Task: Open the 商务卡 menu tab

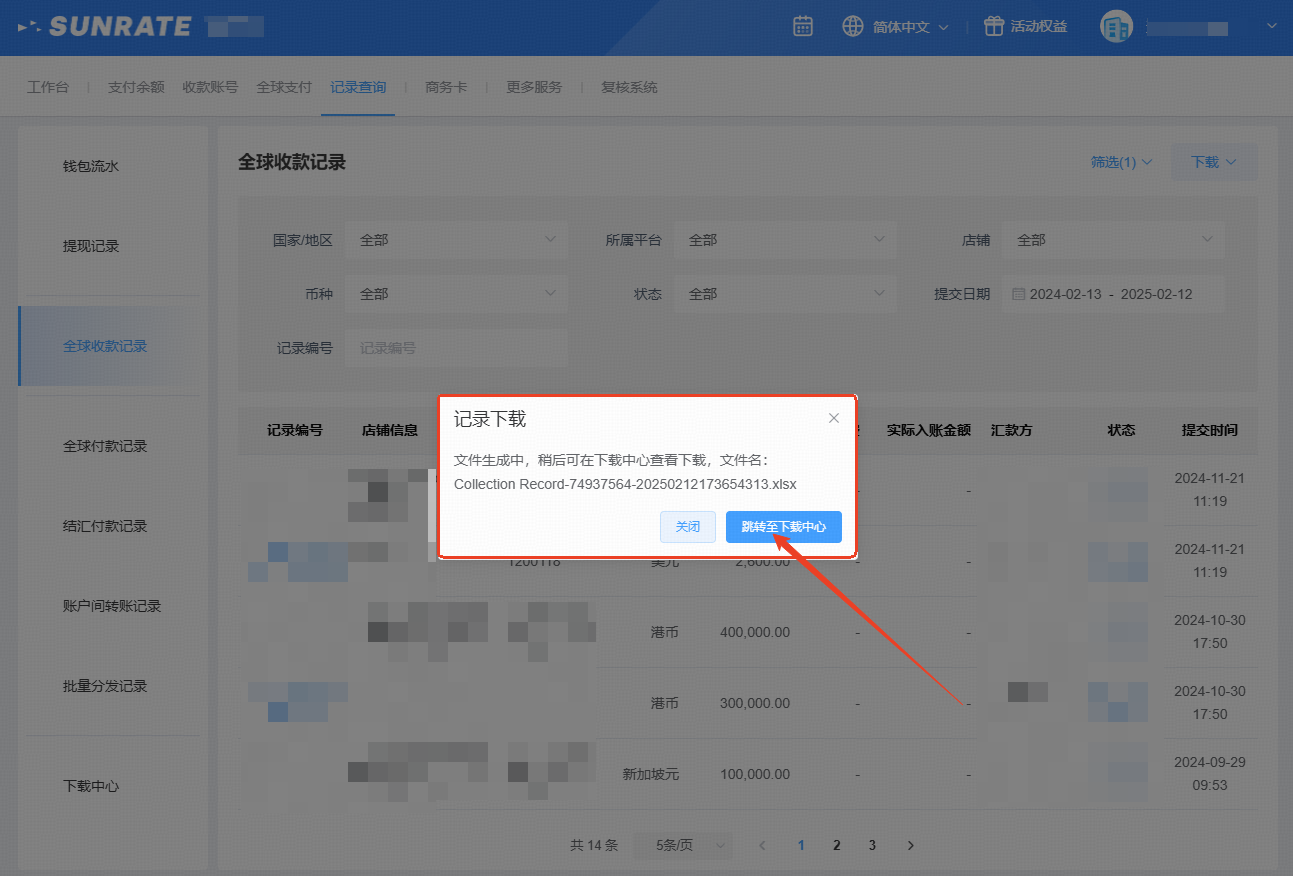Action: [446, 87]
